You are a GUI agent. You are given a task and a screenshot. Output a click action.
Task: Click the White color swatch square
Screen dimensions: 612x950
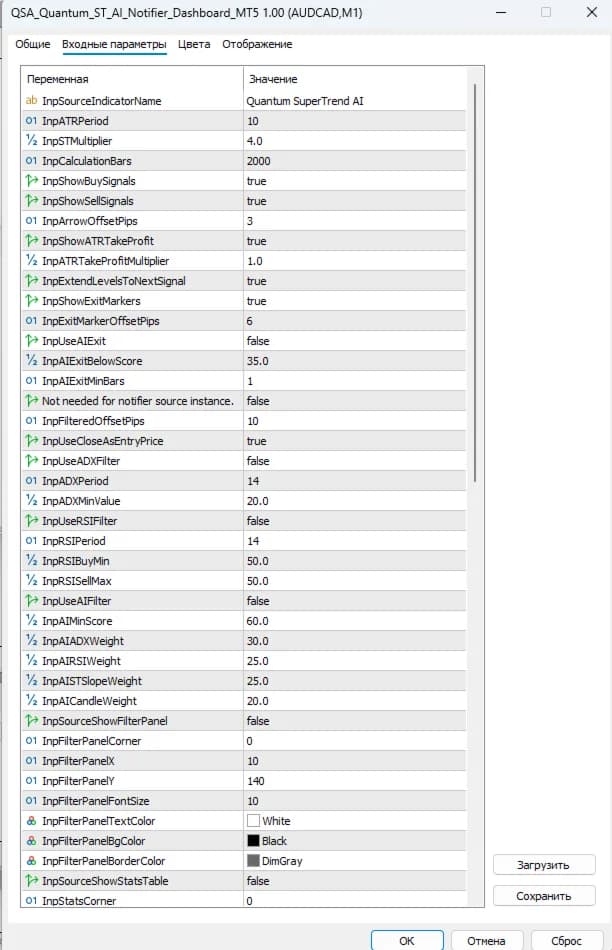pos(253,820)
